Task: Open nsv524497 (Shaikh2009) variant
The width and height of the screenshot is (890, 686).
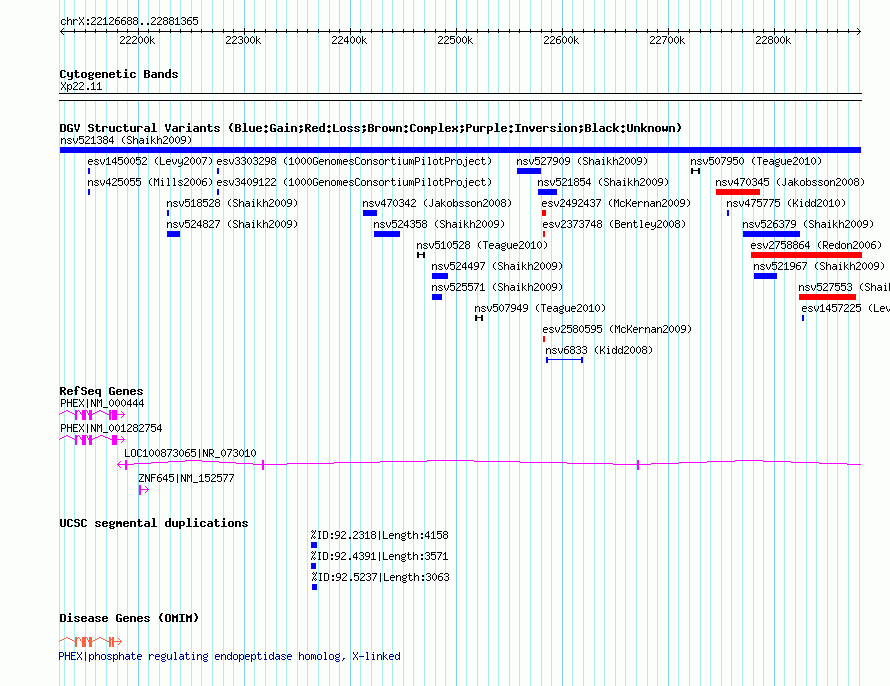Action: (x=497, y=266)
